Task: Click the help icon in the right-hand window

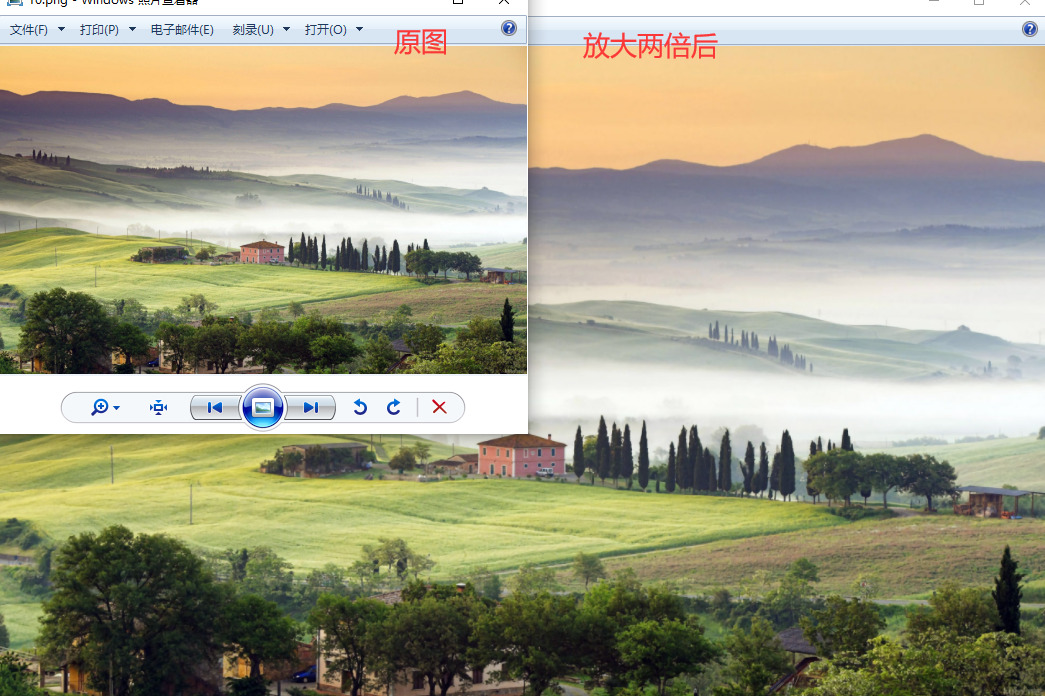Action: [1029, 29]
